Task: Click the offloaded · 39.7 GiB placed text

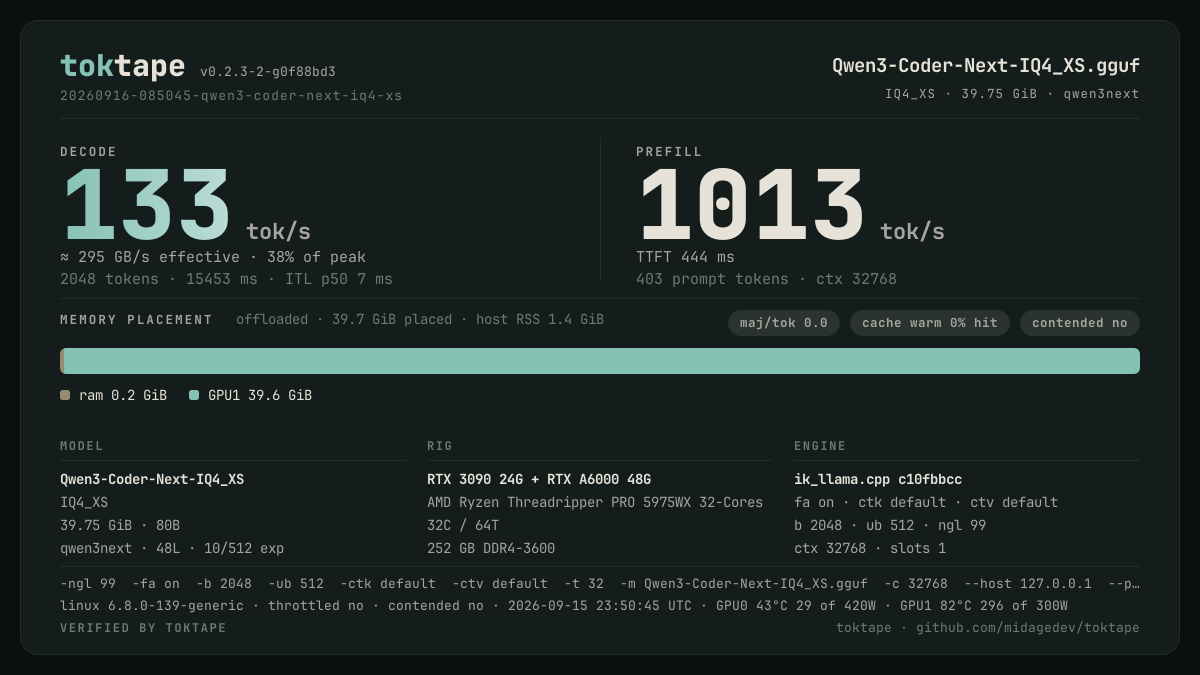Action: [x=420, y=320]
